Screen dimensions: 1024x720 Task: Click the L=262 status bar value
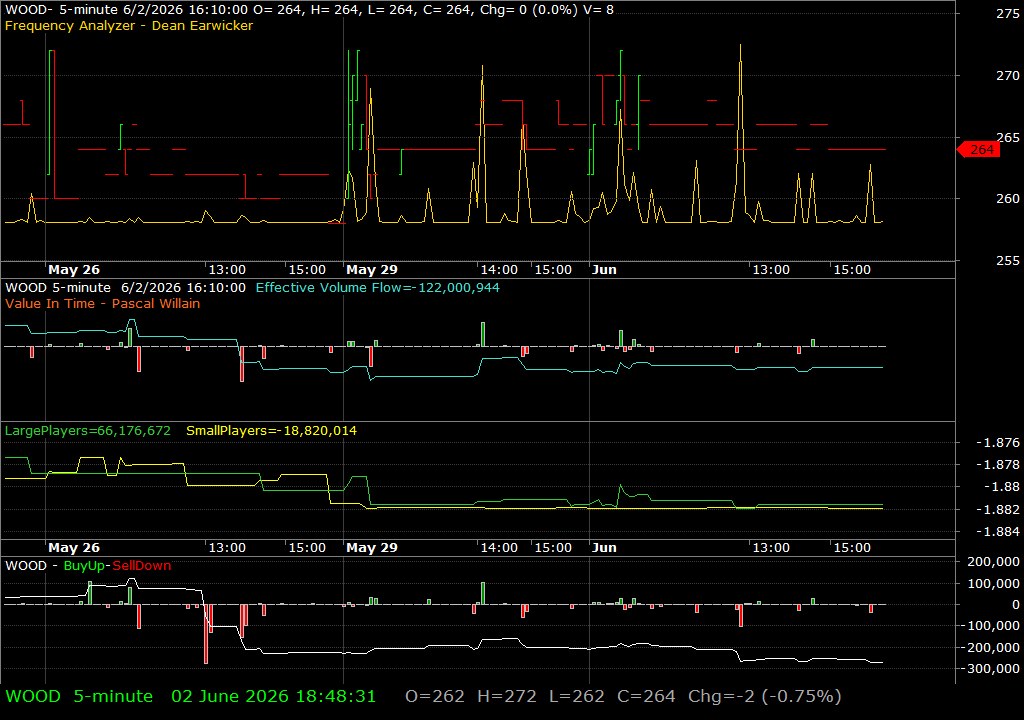point(577,696)
